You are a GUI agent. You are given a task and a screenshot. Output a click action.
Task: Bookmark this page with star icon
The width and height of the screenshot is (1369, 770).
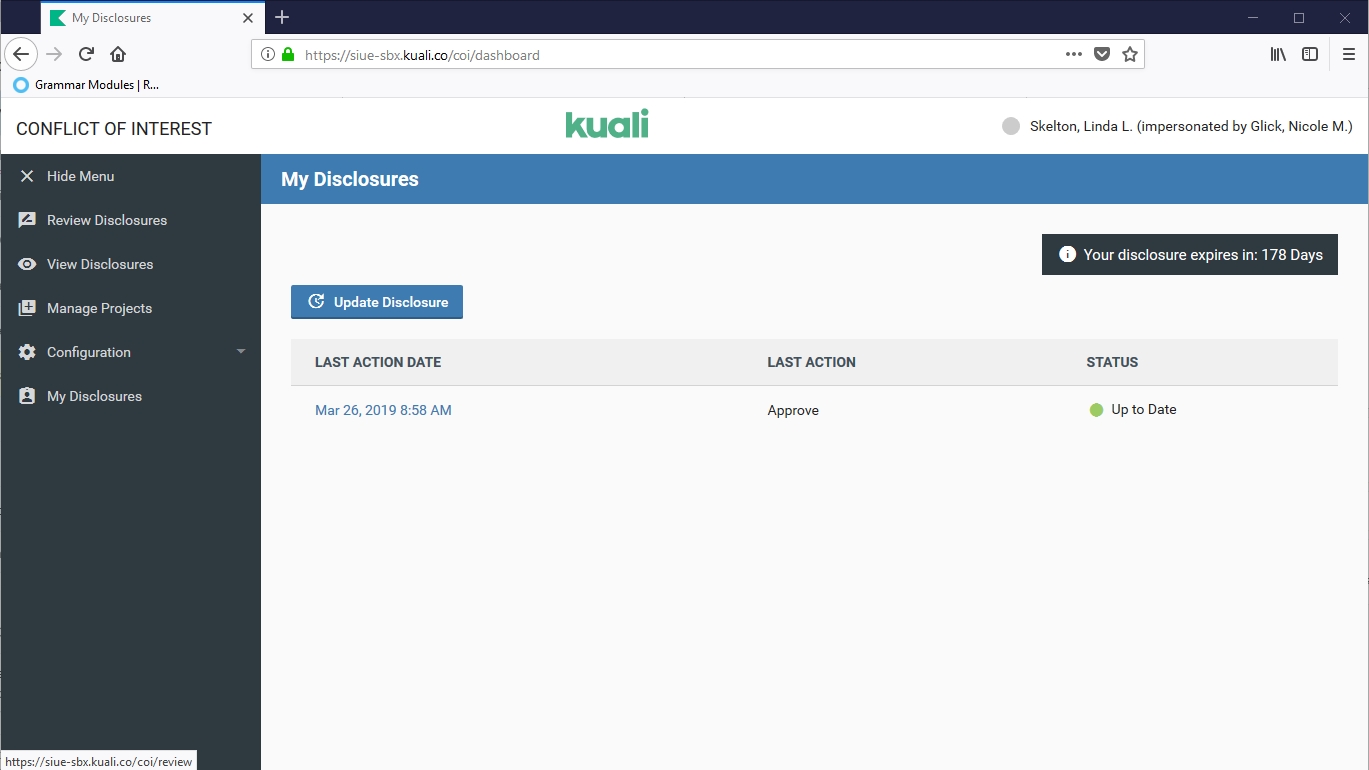[1130, 55]
